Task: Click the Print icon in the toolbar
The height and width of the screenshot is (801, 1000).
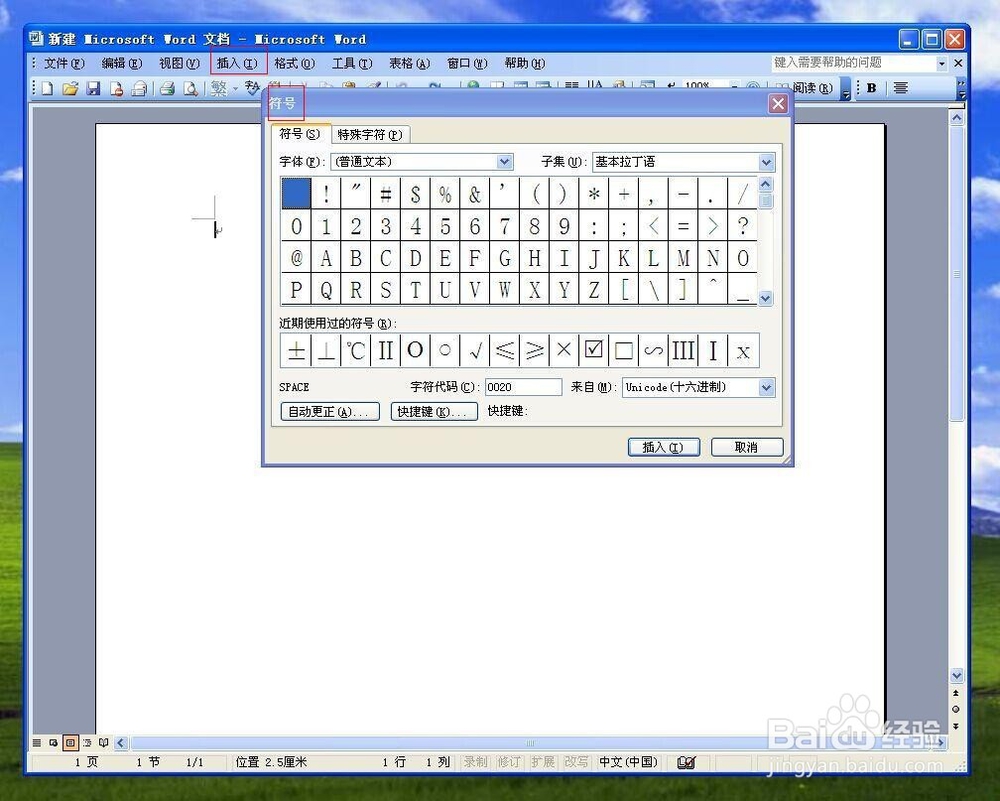Action: (168, 88)
